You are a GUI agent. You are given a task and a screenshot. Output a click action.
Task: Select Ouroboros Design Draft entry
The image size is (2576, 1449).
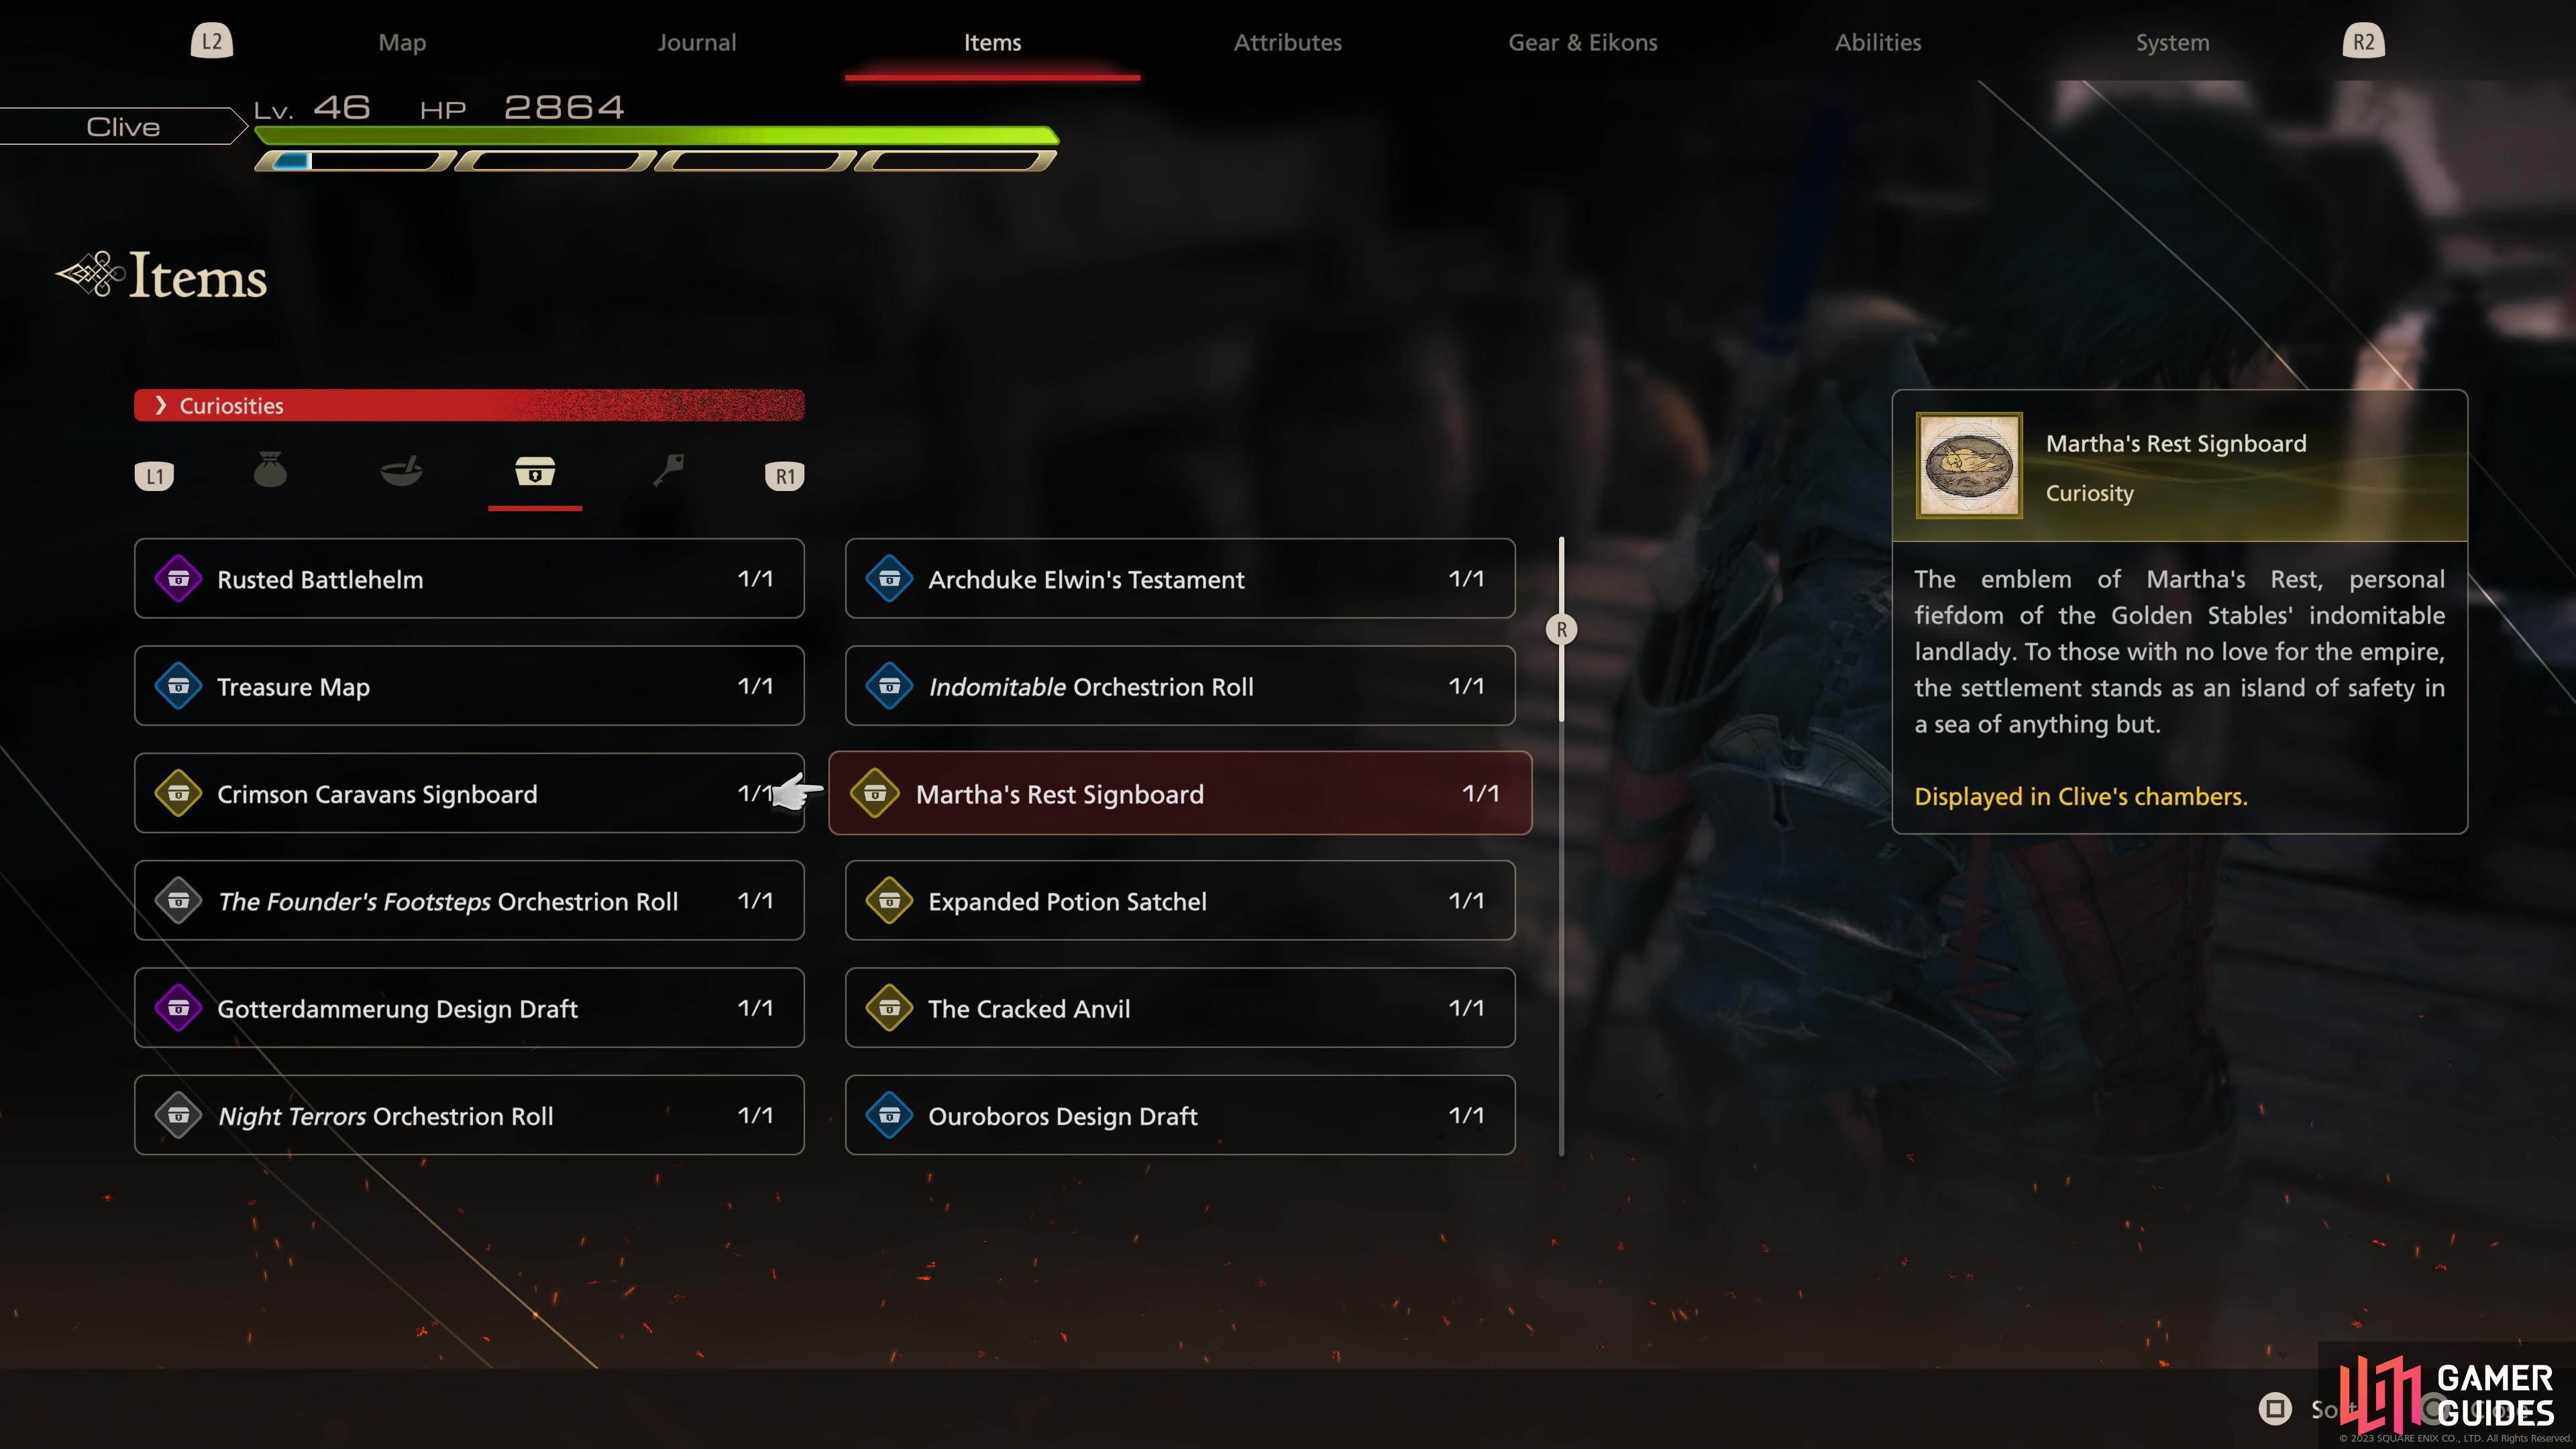pyautogui.click(x=1180, y=1116)
